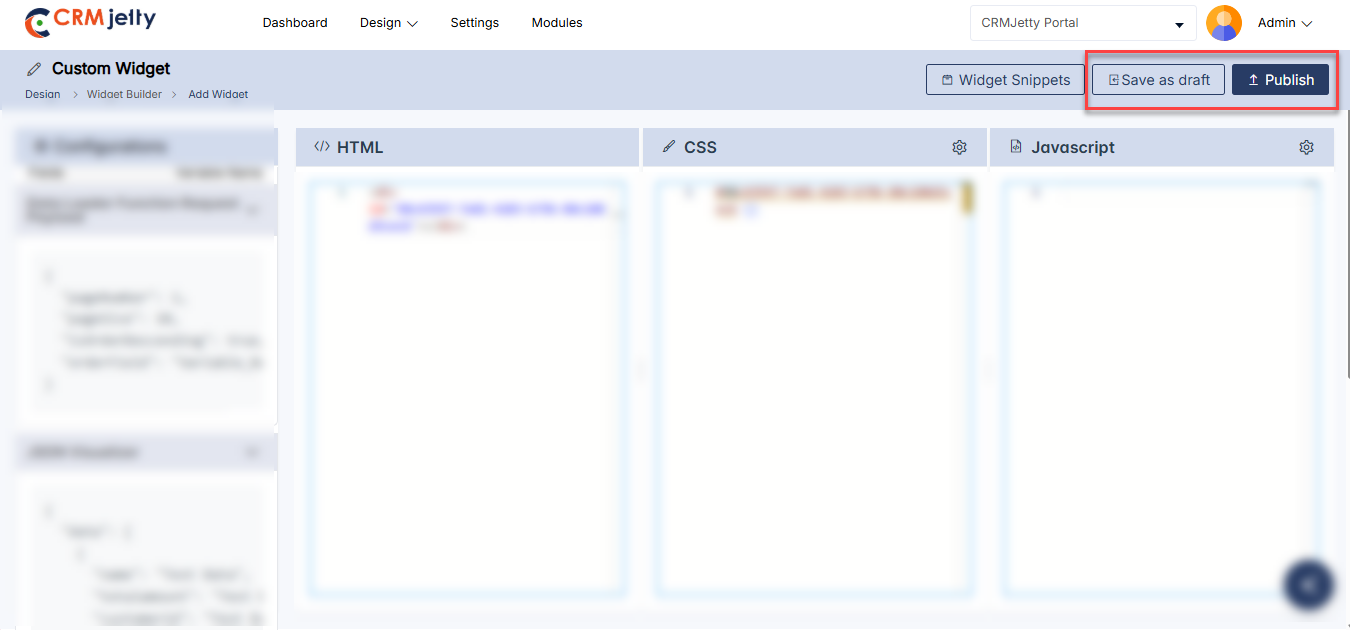Click the Javascript file icon

1016,147
